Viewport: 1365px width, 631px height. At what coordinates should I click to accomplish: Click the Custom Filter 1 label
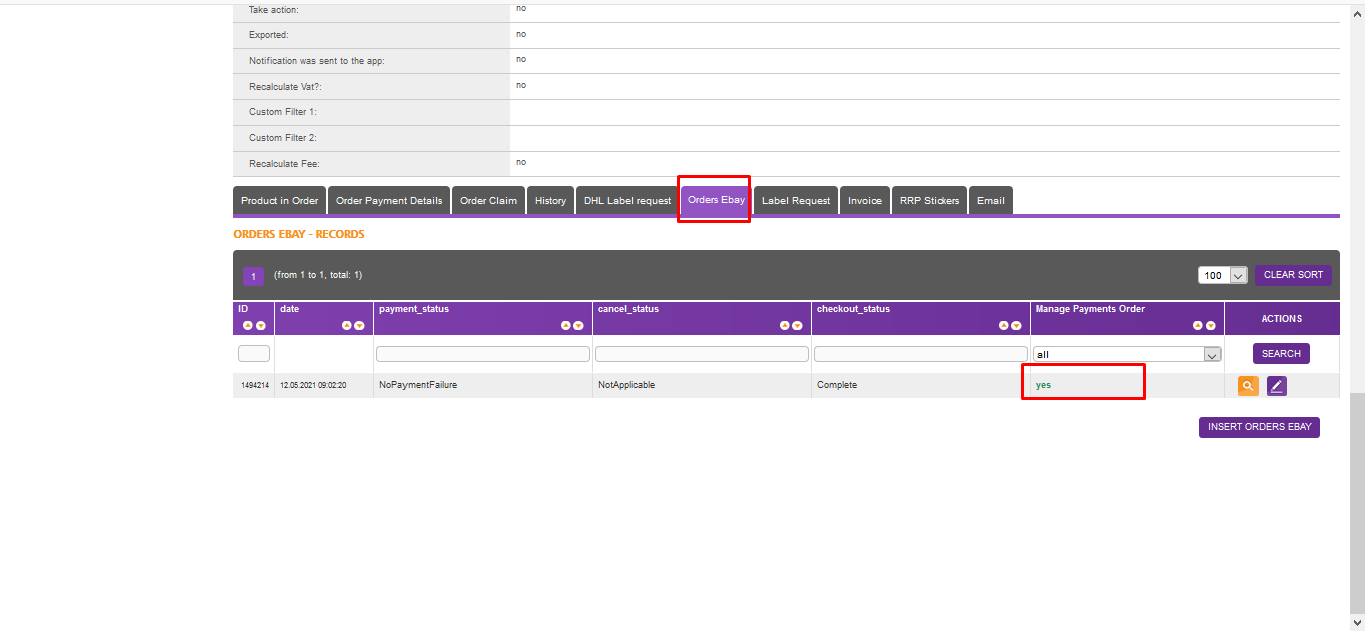(283, 112)
